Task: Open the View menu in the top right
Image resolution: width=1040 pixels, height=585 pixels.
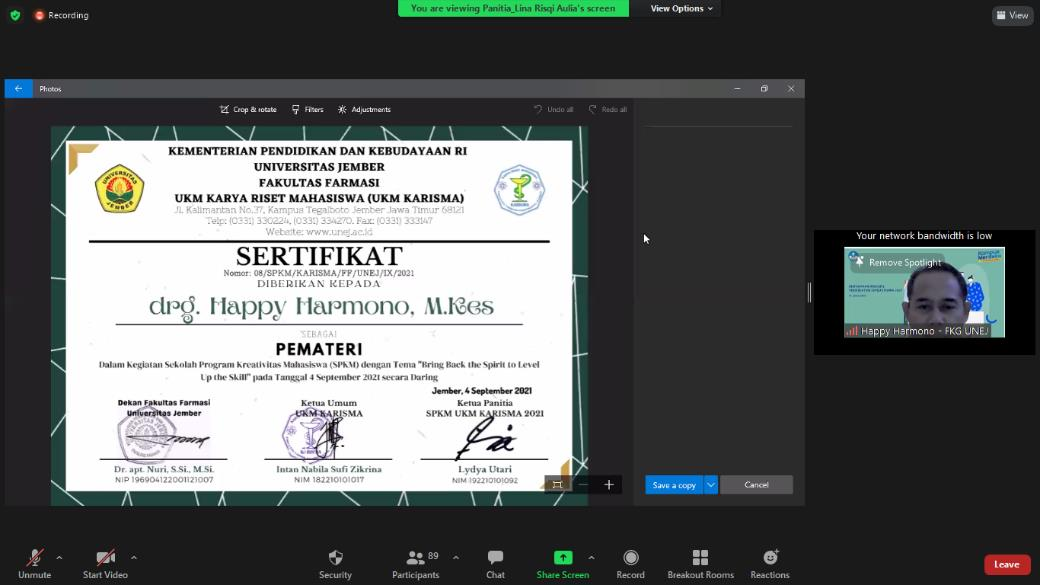Action: [x=1013, y=15]
